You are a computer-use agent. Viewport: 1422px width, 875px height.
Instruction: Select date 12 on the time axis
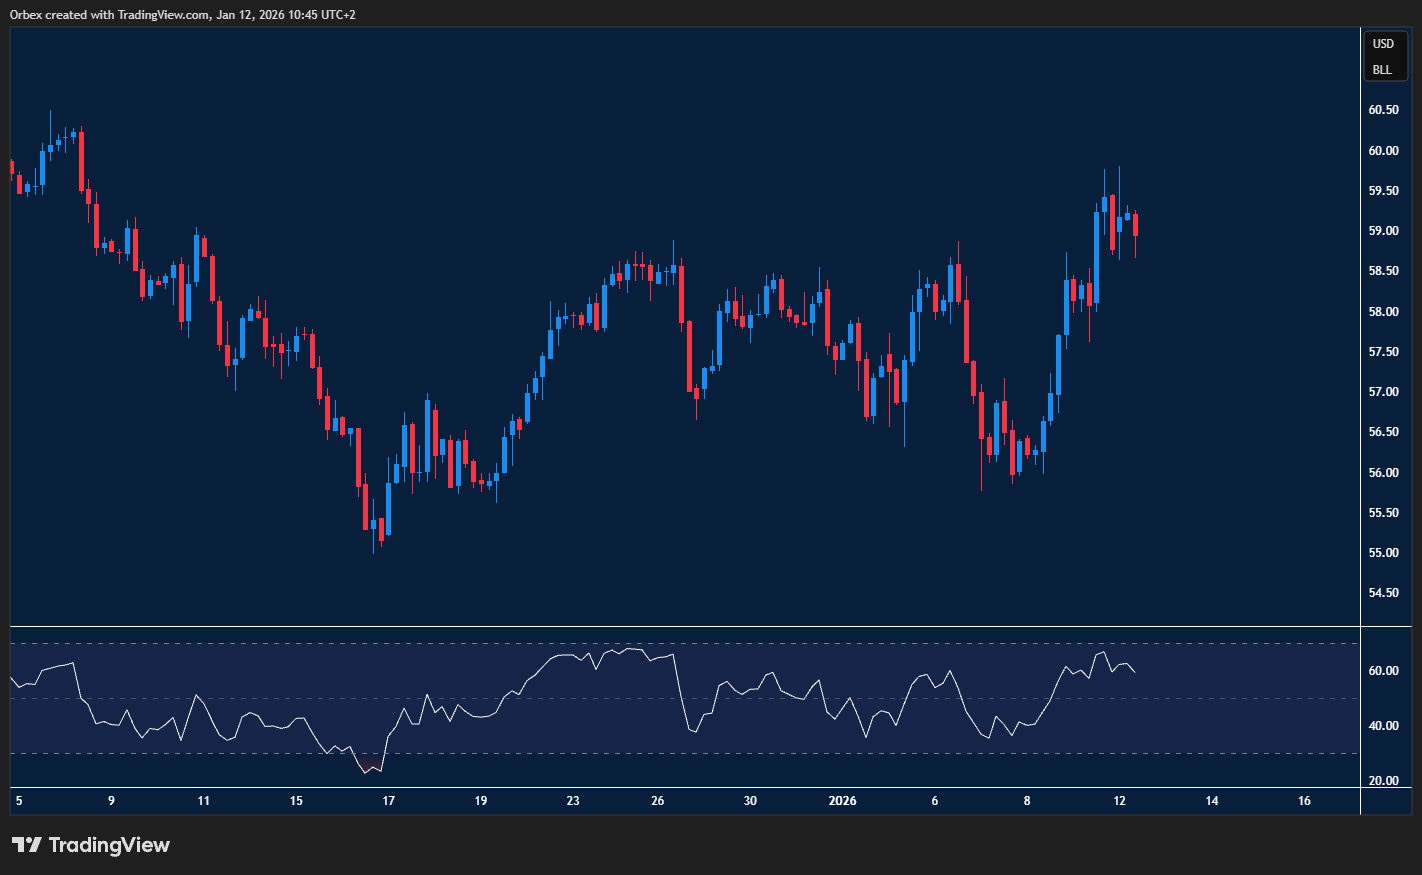1119,801
